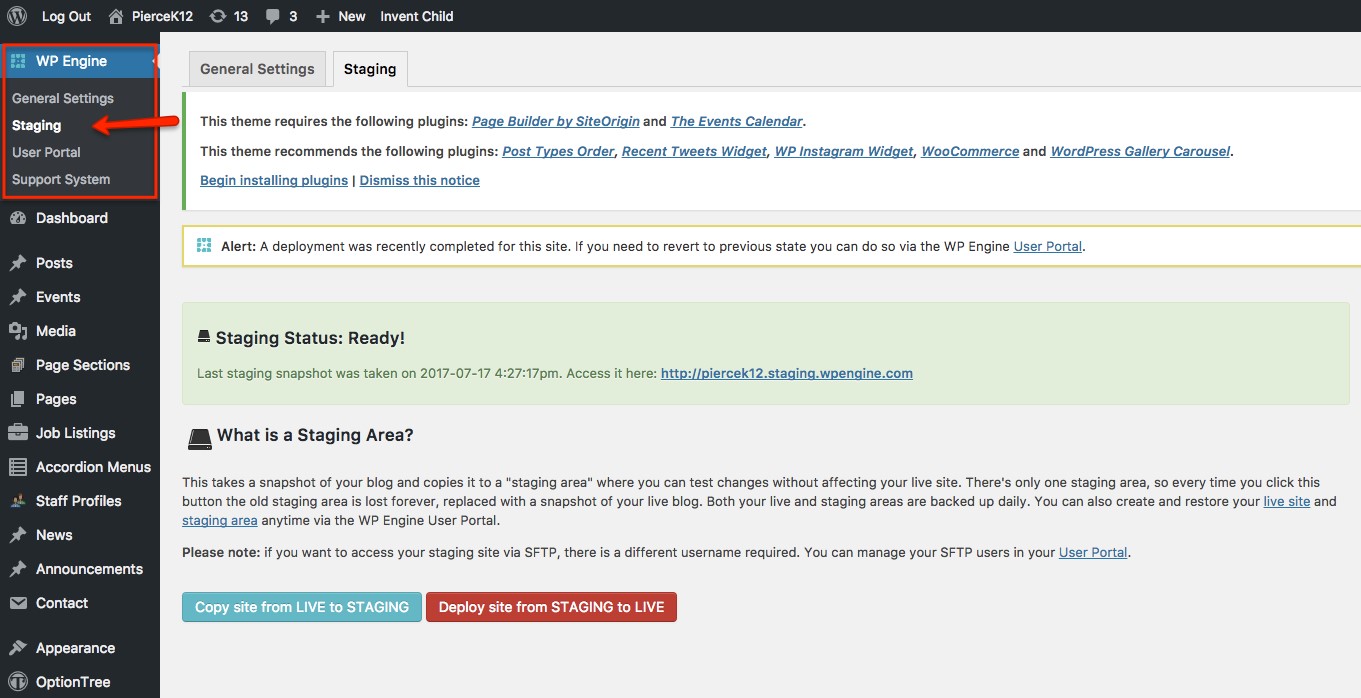
Task: Open WordPress Gallery Carousel link
Action: 1141,151
